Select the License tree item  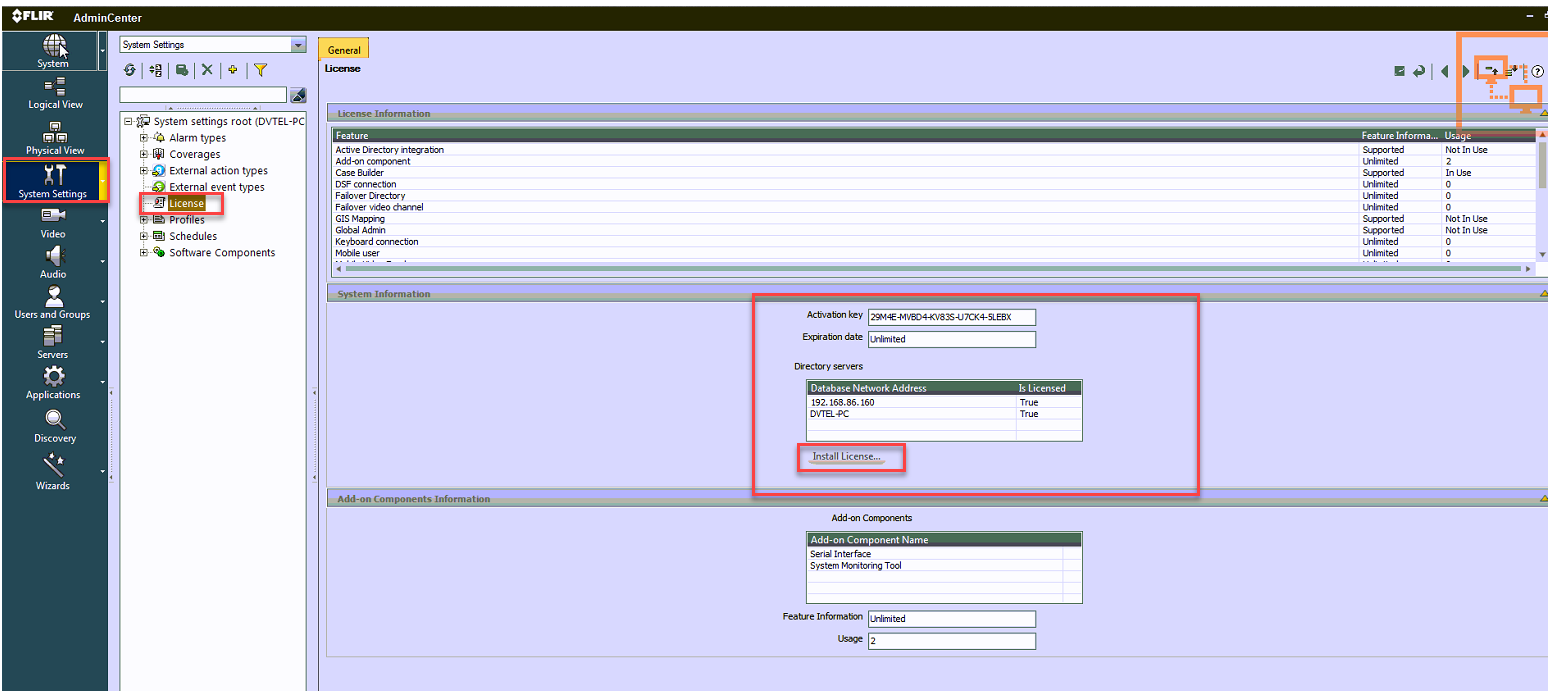tap(186, 203)
